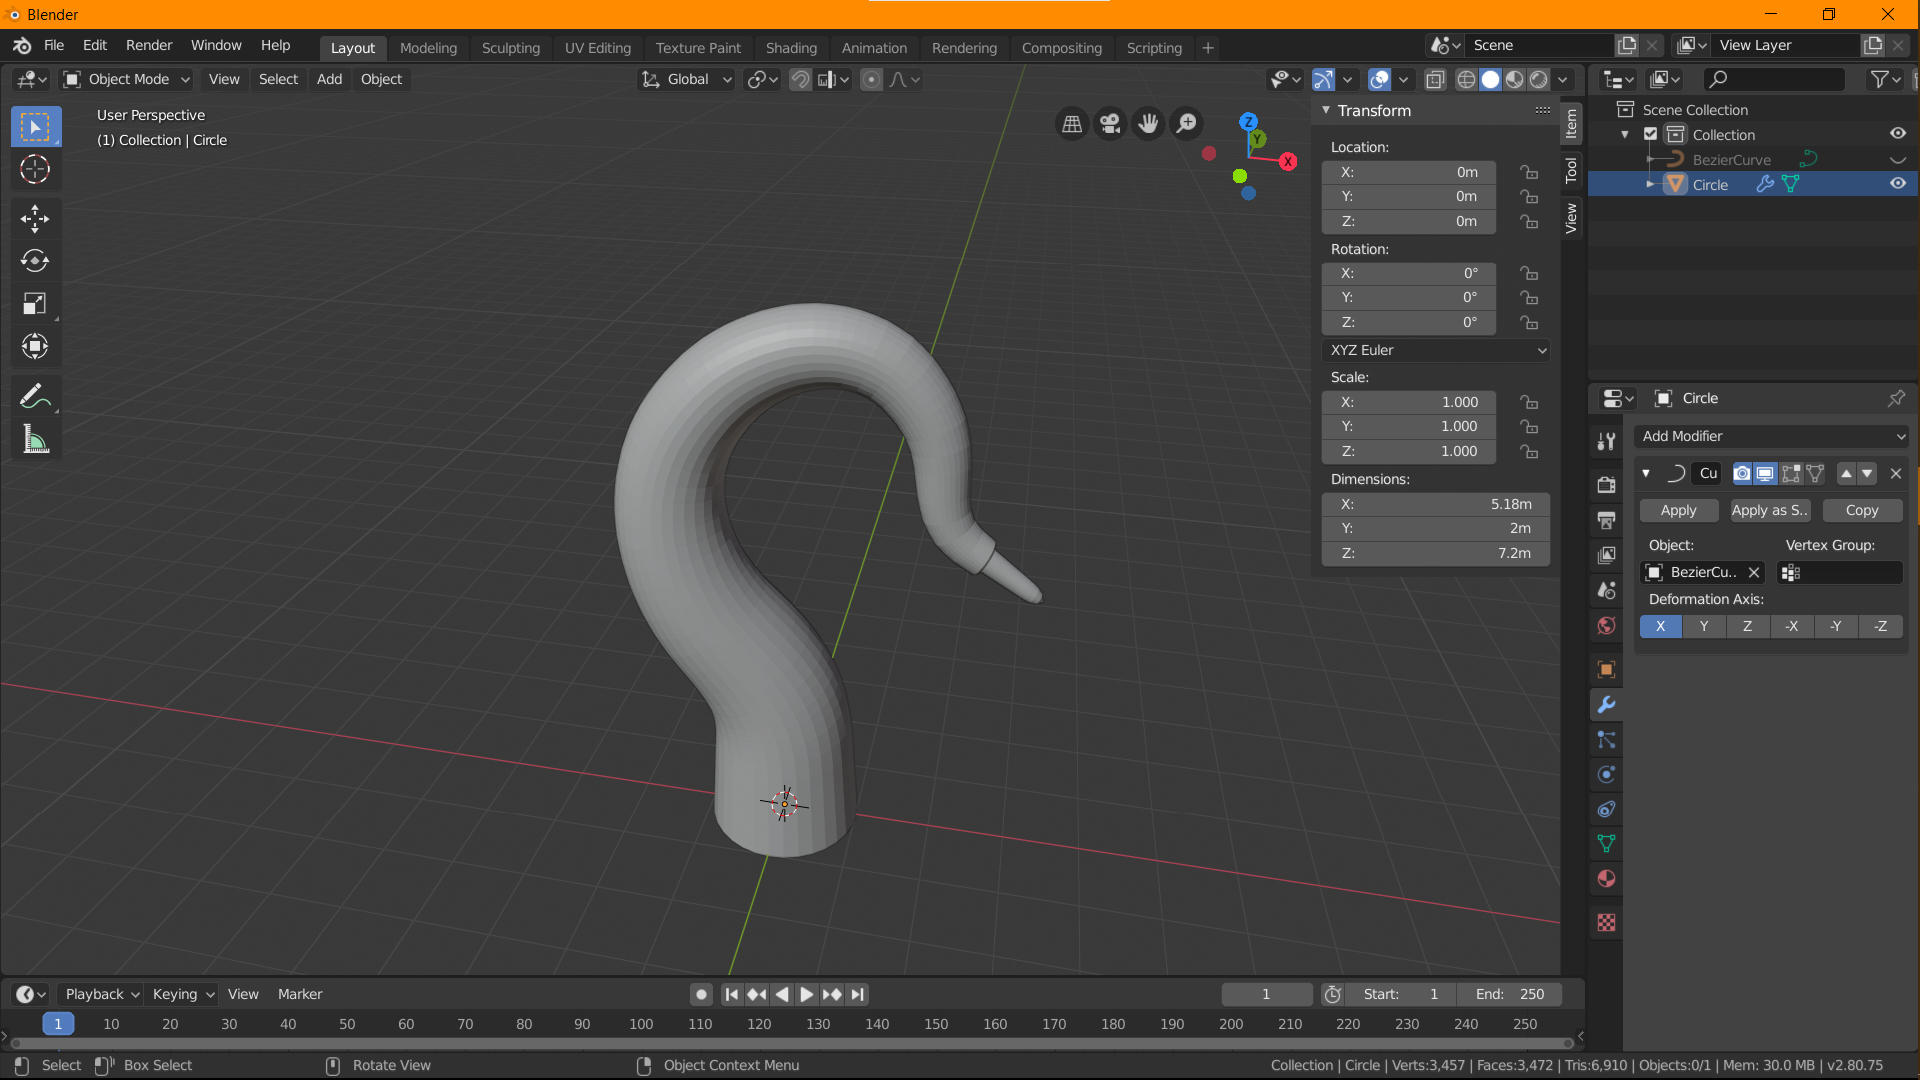The width and height of the screenshot is (1920, 1080).
Task: Click the Copy modifier button
Action: click(x=1861, y=510)
